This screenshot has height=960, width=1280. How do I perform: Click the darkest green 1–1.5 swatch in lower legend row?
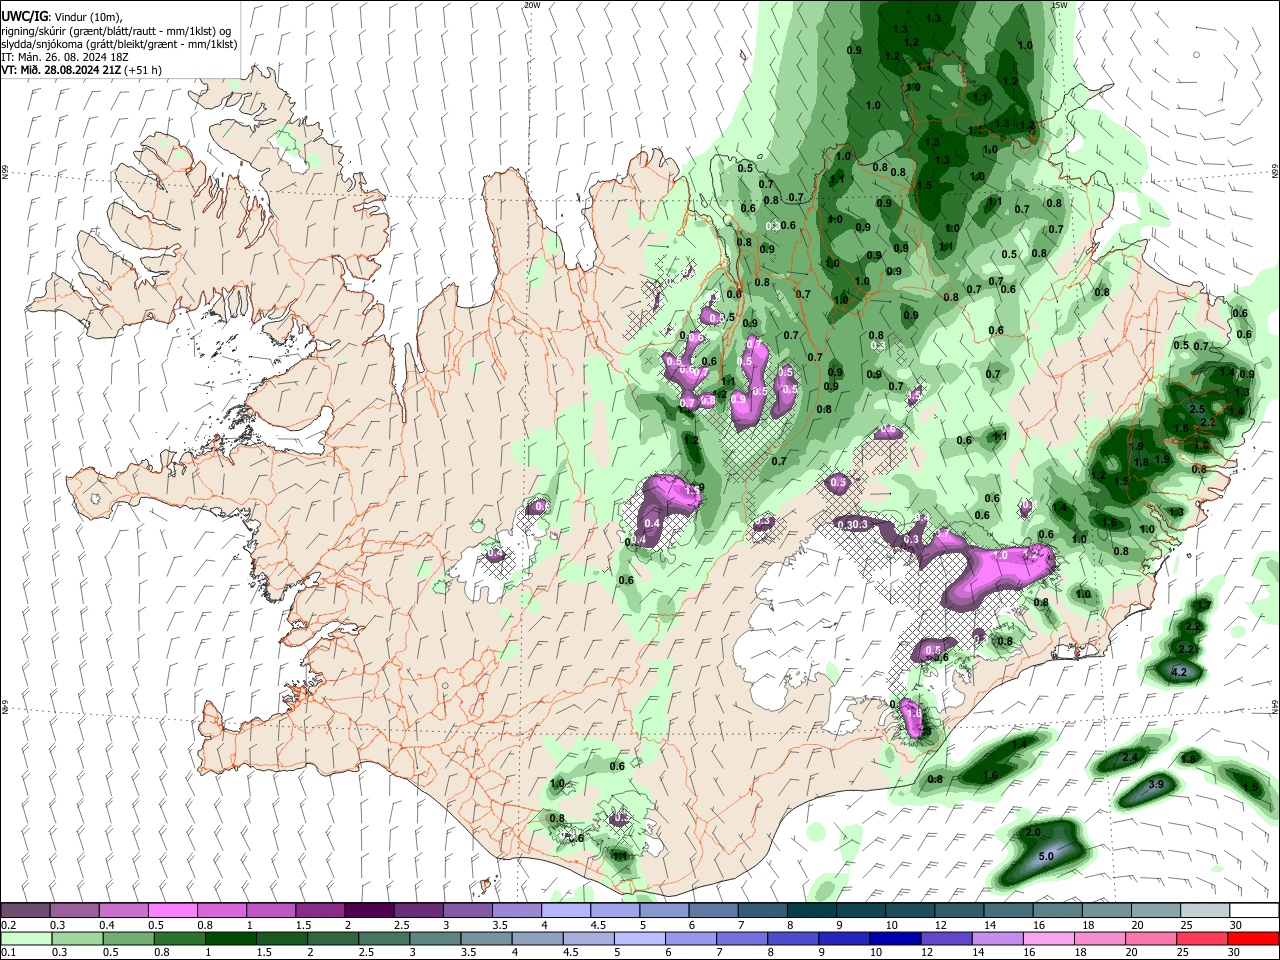(231, 939)
